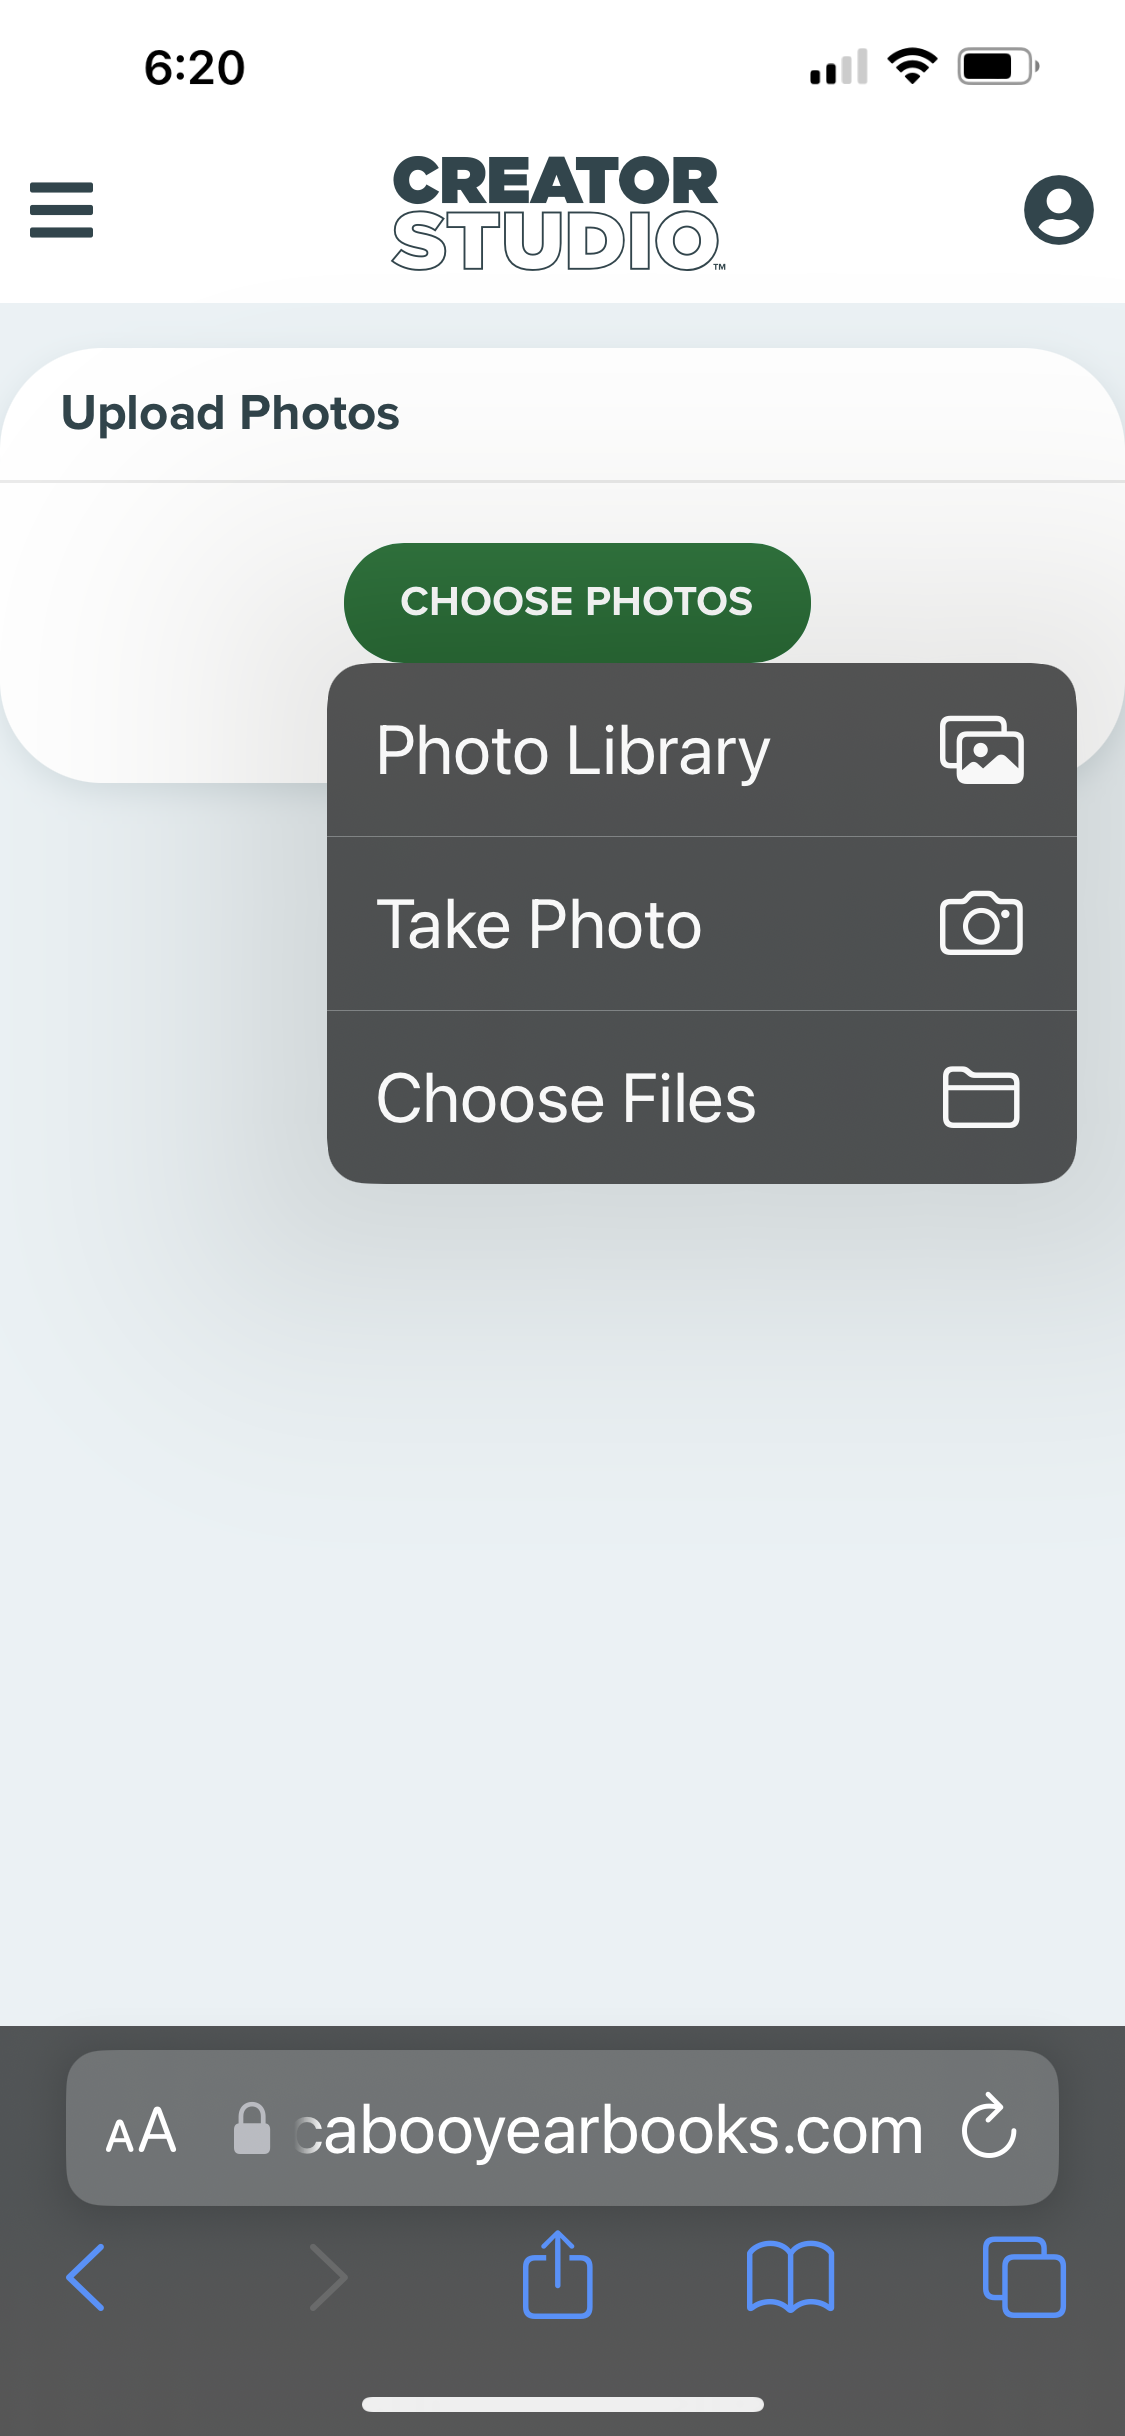Image resolution: width=1125 pixels, height=2436 pixels.
Task: Open the Safari share sheet icon
Action: click(558, 2273)
